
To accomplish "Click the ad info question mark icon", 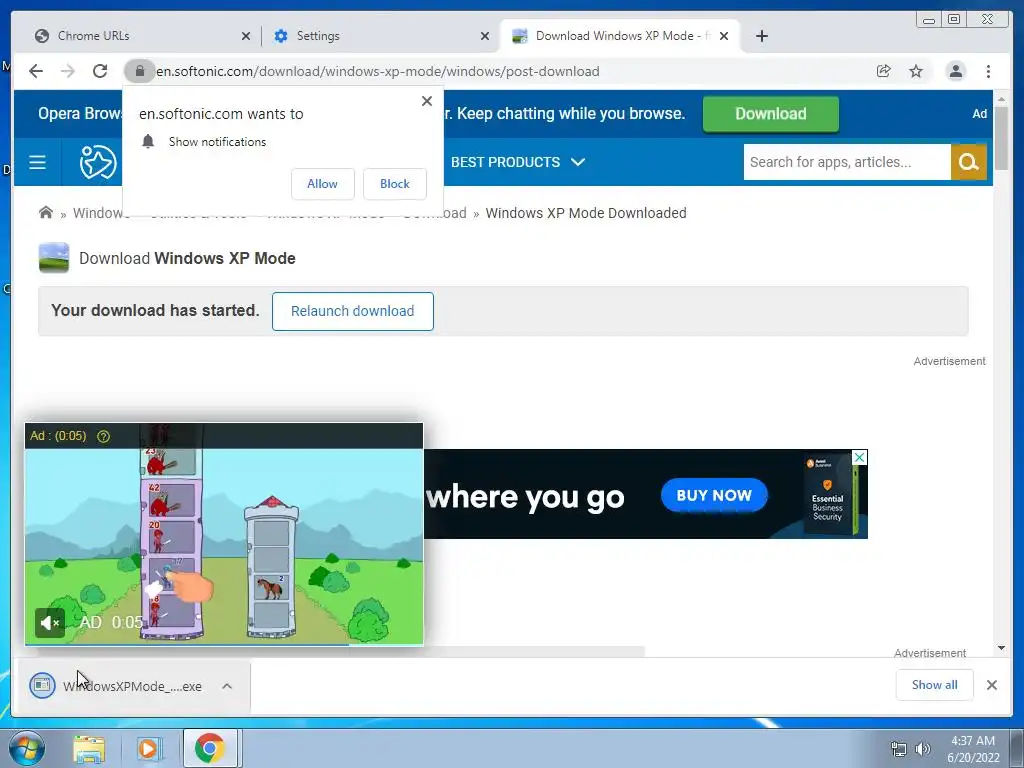I will point(103,436).
